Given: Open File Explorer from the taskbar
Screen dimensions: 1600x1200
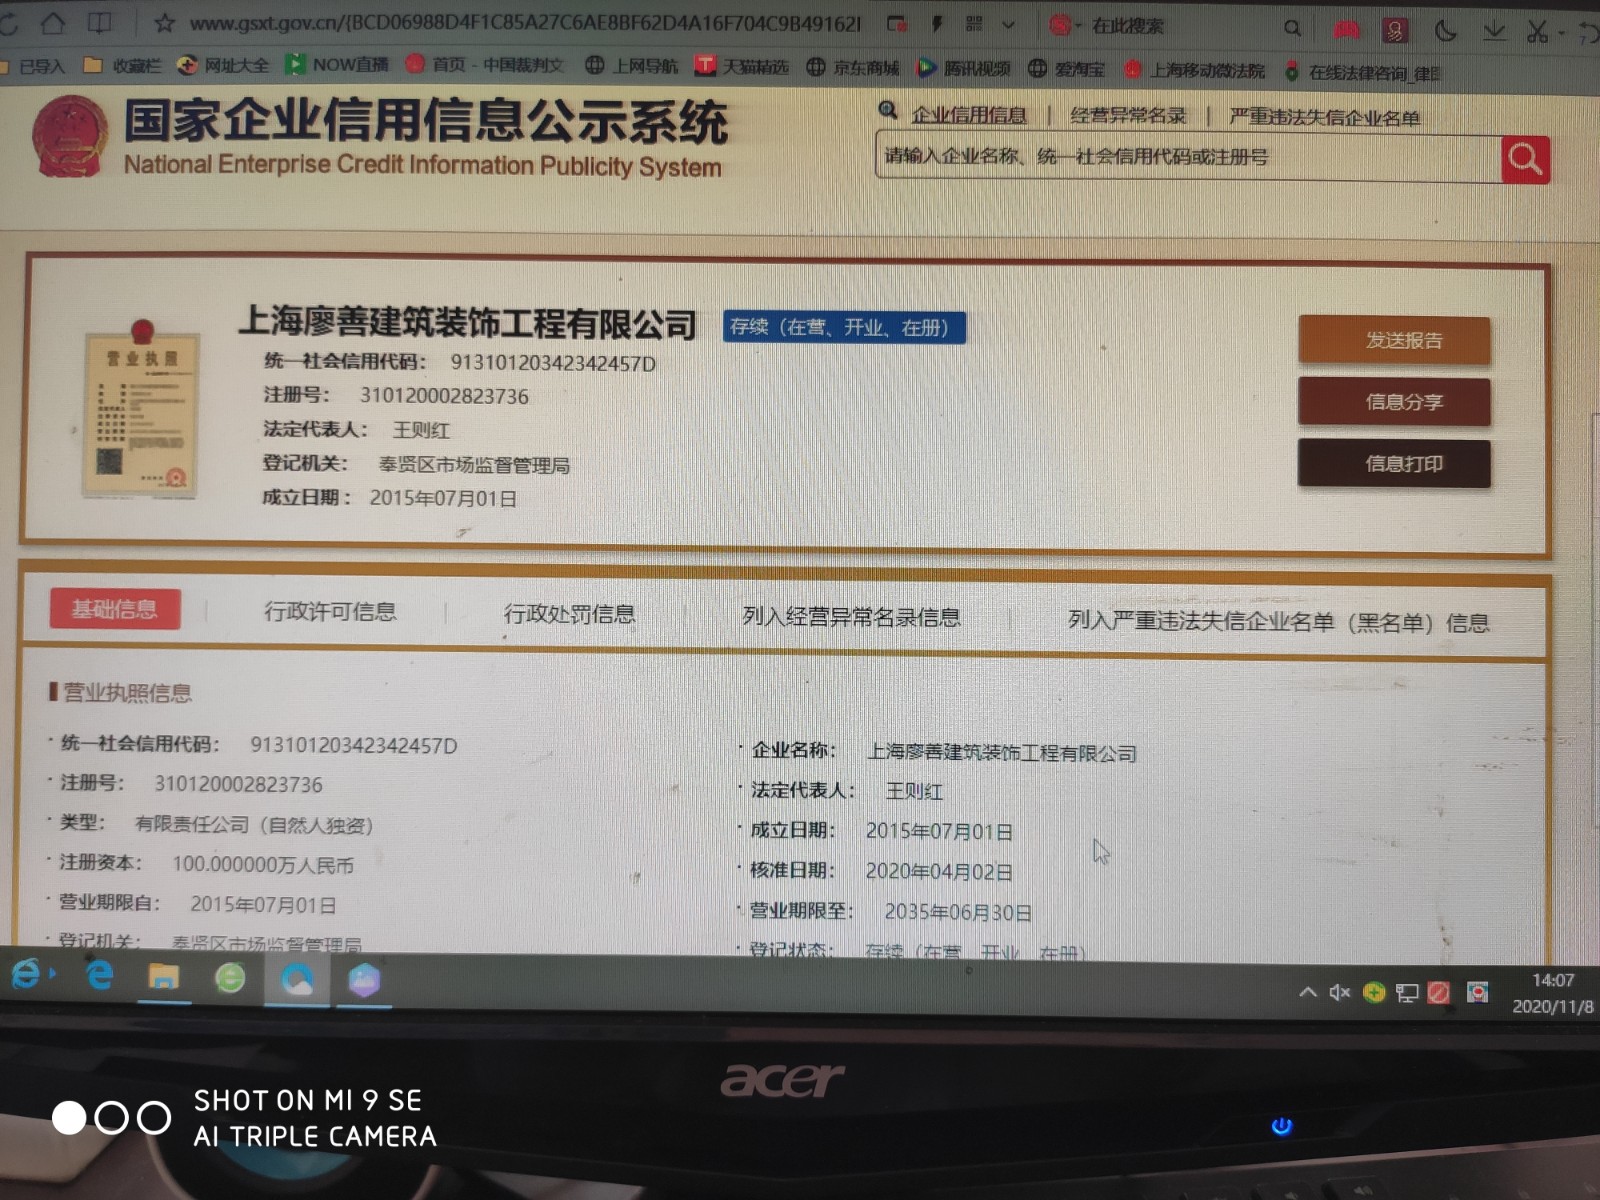Looking at the screenshot, I should [164, 977].
